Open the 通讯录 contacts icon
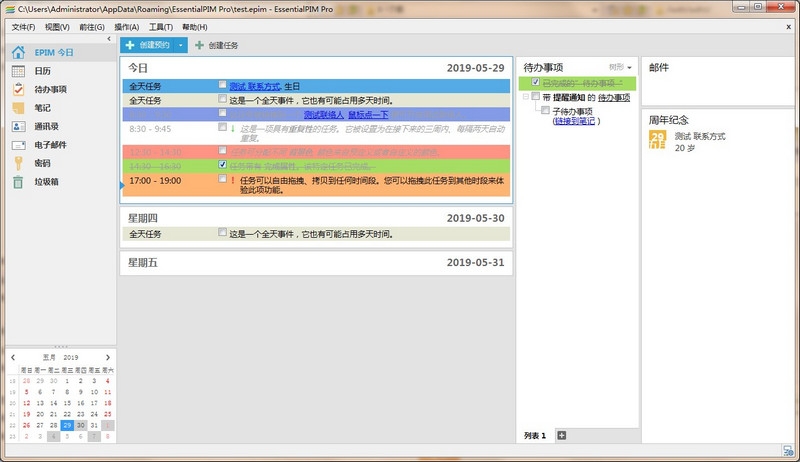This screenshot has height=462, width=800. [18, 126]
